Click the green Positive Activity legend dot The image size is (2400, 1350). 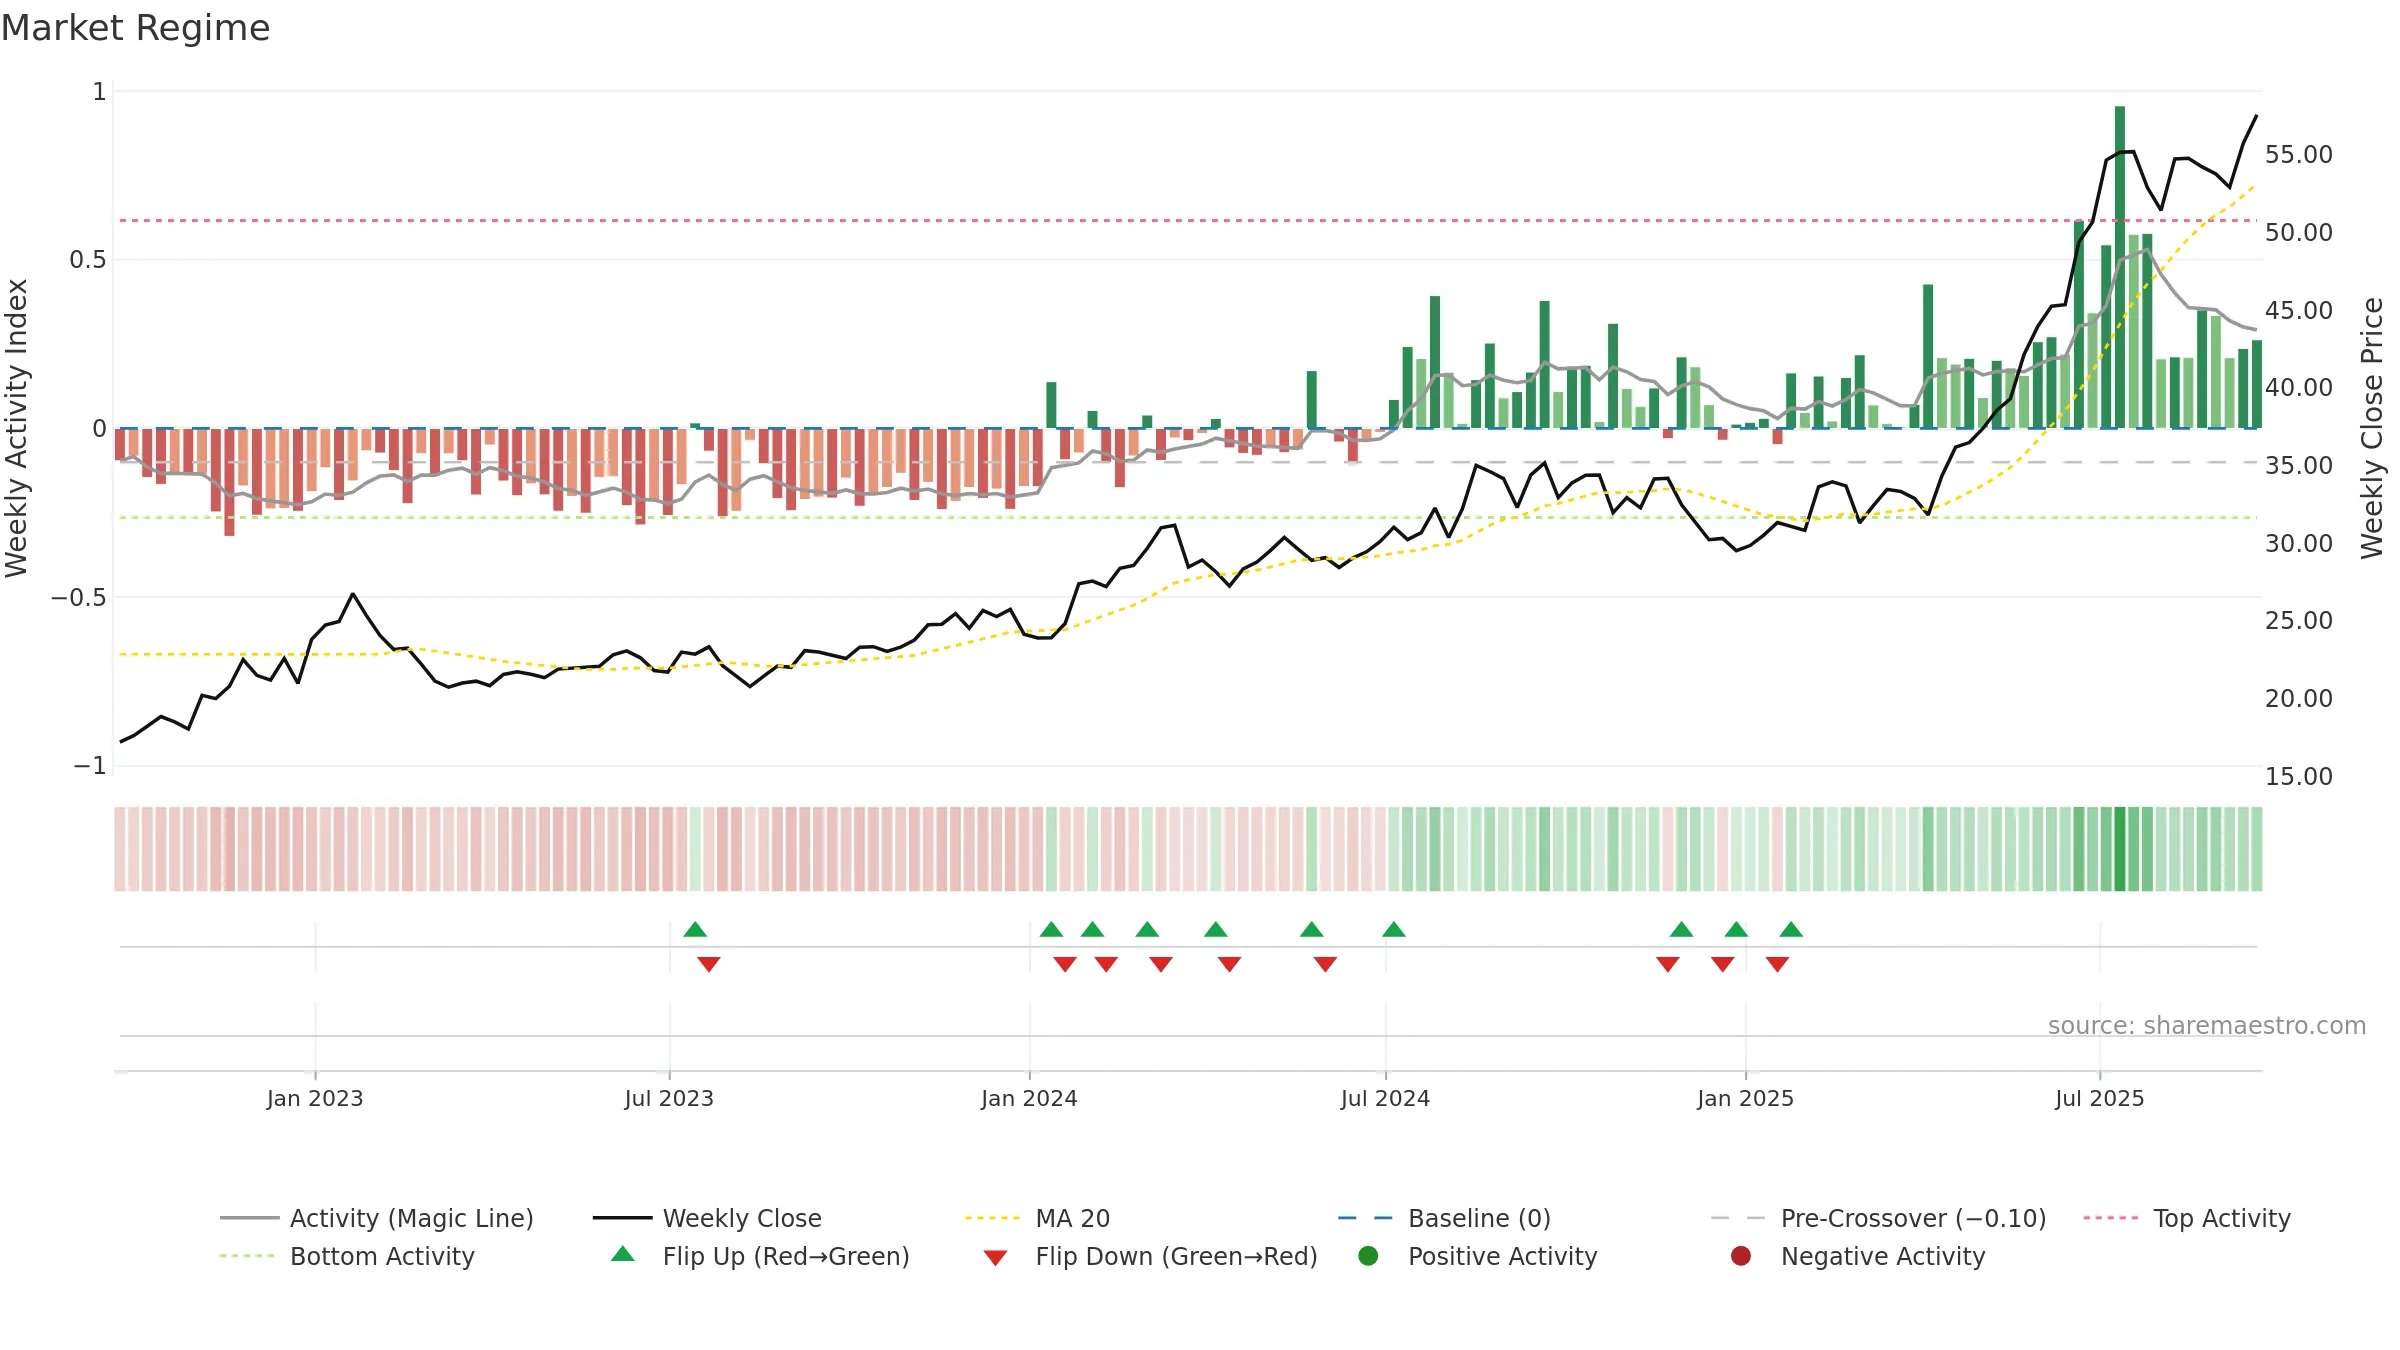tap(1368, 1256)
